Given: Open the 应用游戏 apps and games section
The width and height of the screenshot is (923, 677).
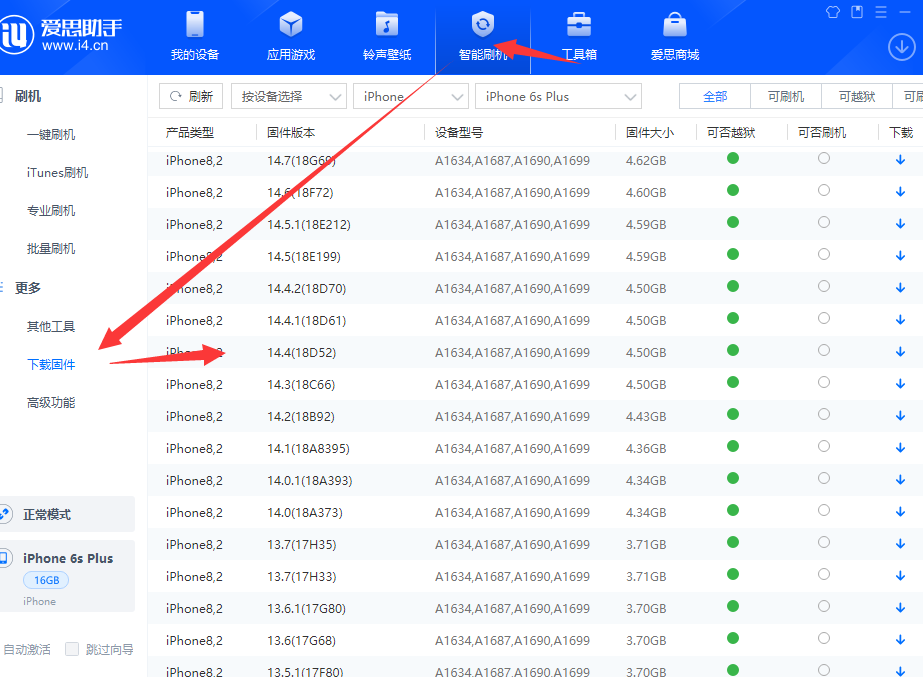Looking at the screenshot, I should click(x=291, y=36).
